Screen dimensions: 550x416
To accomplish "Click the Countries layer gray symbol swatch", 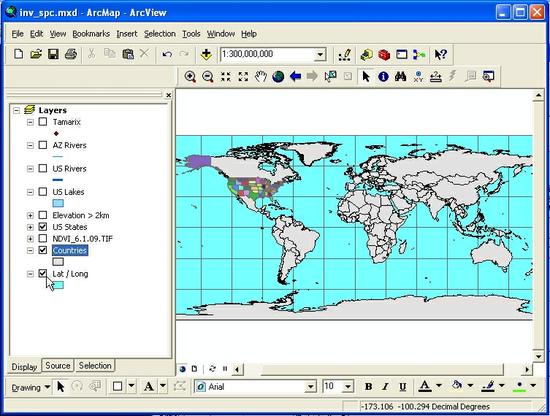I will coord(58,262).
